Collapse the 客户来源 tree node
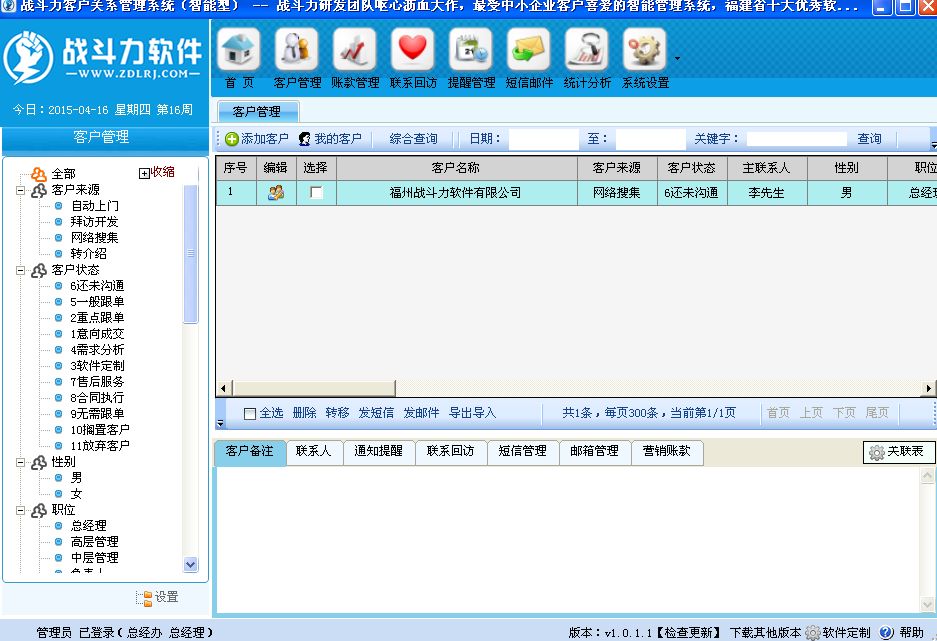The height and width of the screenshot is (641, 937). (21, 191)
